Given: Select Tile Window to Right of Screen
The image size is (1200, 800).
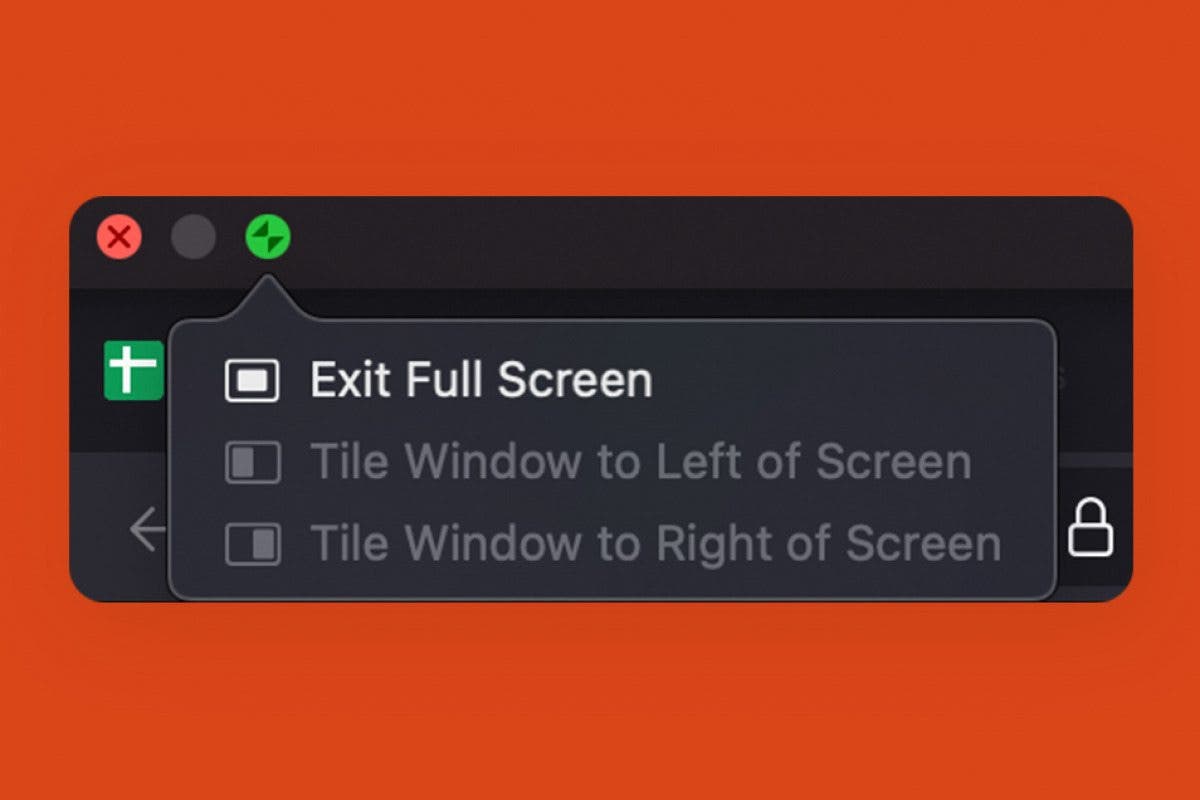Looking at the screenshot, I should tap(655, 544).
